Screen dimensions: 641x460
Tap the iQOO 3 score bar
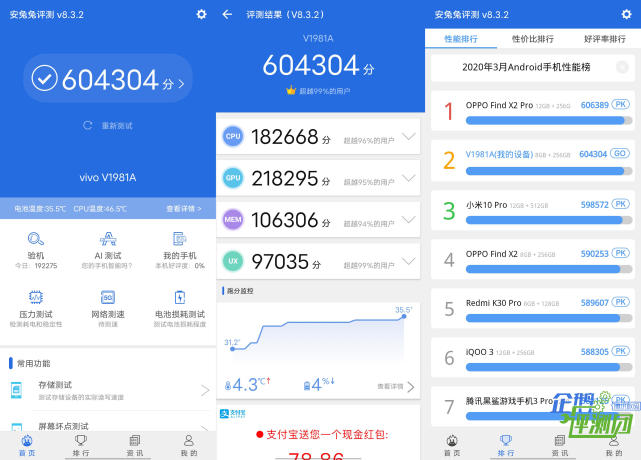549,367
